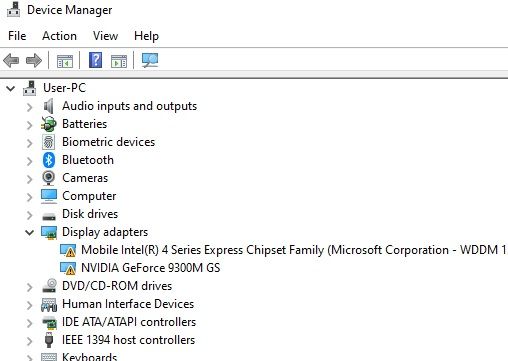This screenshot has height=361, width=508.
Task: Expand the DVD/CD-ROM drives category
Action: pos(30,287)
